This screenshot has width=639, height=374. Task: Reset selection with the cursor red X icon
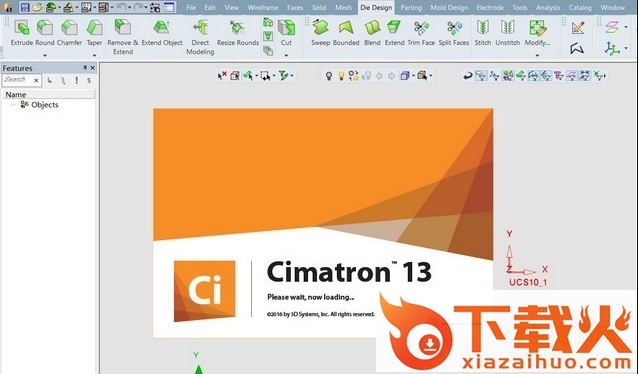222,75
